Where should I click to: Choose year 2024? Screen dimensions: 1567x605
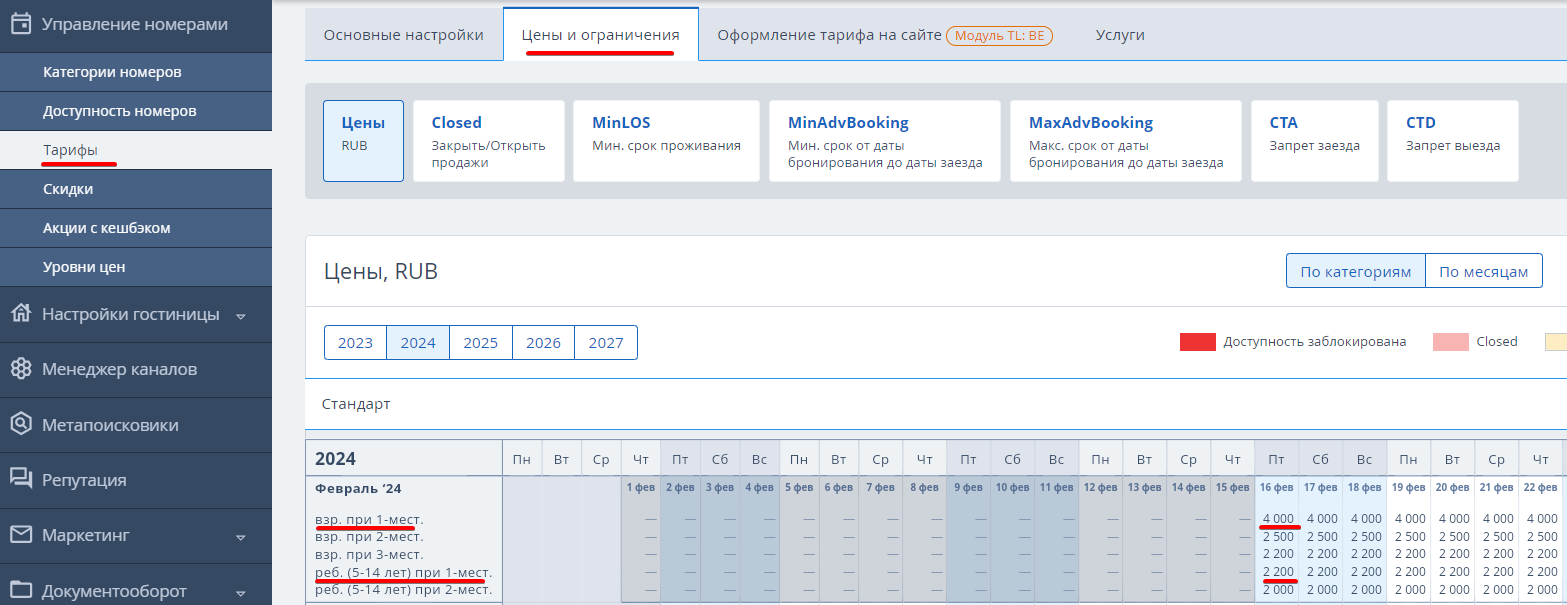[x=418, y=342]
